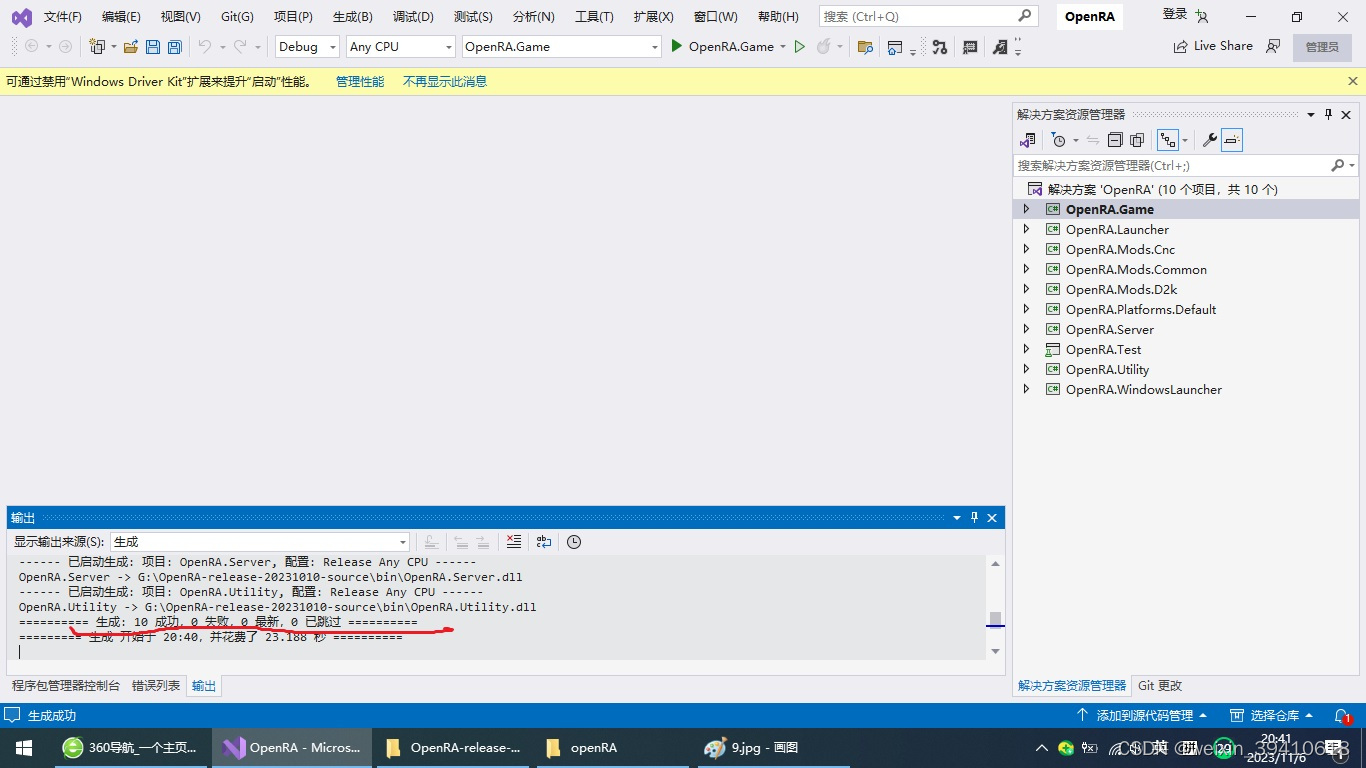1366x768 pixels.
Task: Click the notifications bell in status bar
Action: [1342, 716]
